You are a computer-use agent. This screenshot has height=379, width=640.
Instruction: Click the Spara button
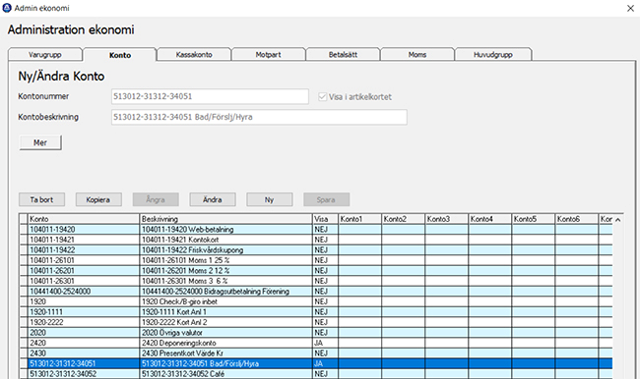click(326, 199)
